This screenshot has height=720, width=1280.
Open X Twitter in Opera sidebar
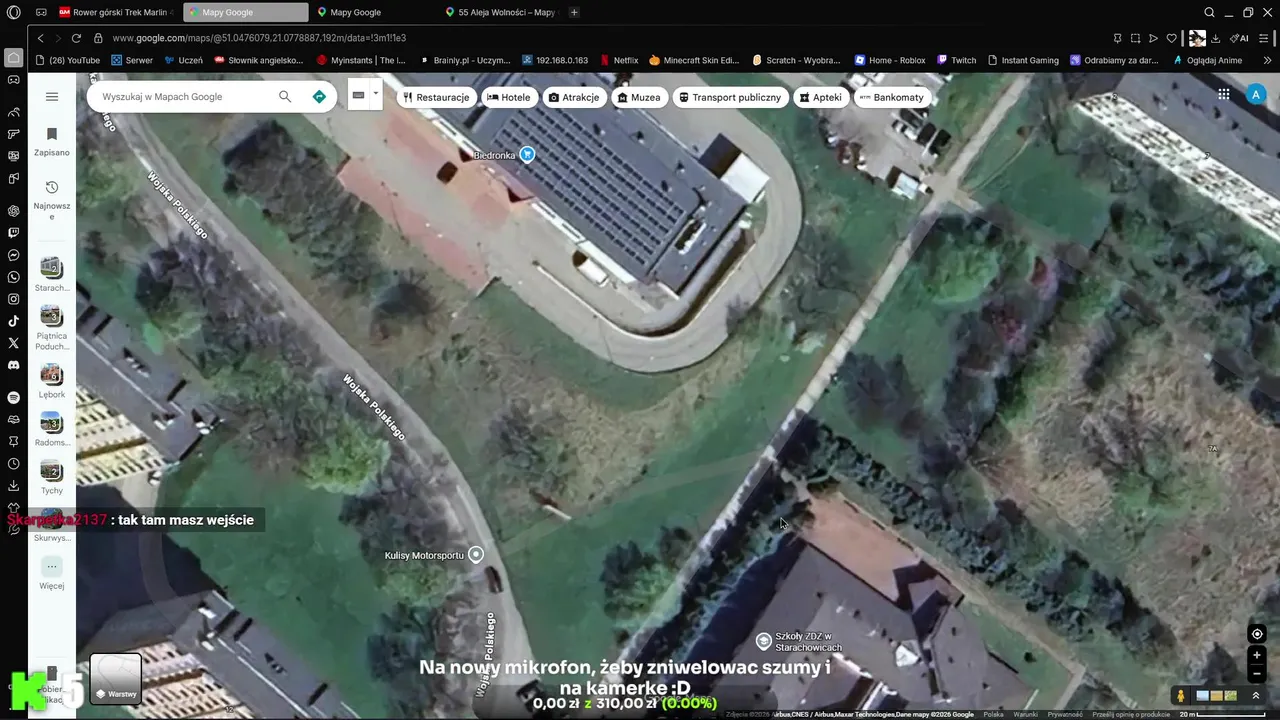13,343
